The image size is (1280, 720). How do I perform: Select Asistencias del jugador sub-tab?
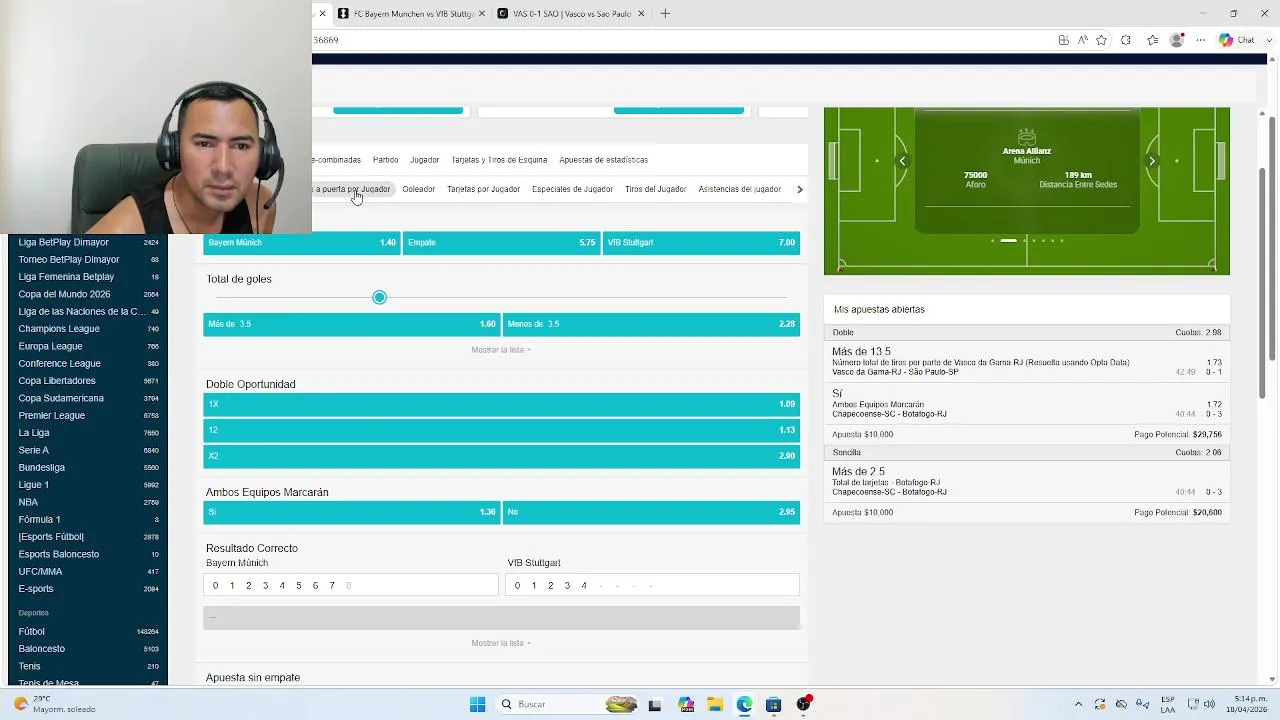[x=739, y=189]
